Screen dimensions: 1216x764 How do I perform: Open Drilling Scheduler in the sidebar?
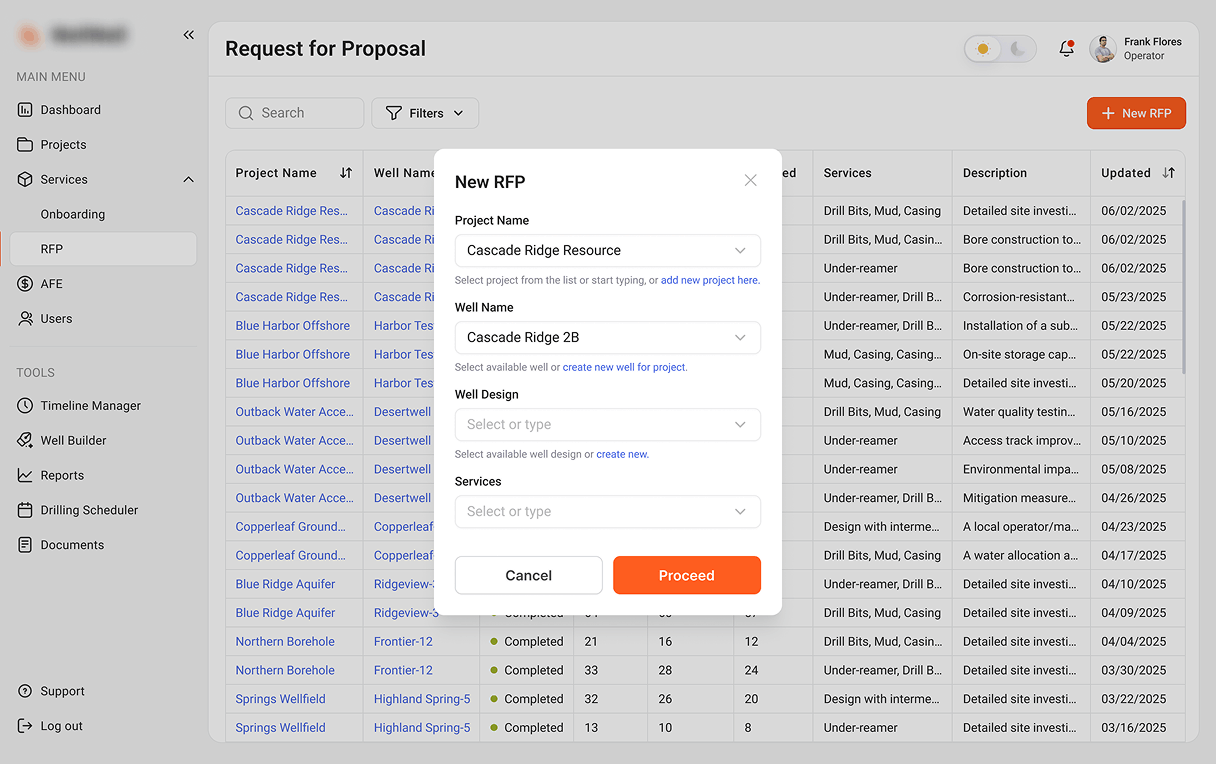click(x=89, y=510)
